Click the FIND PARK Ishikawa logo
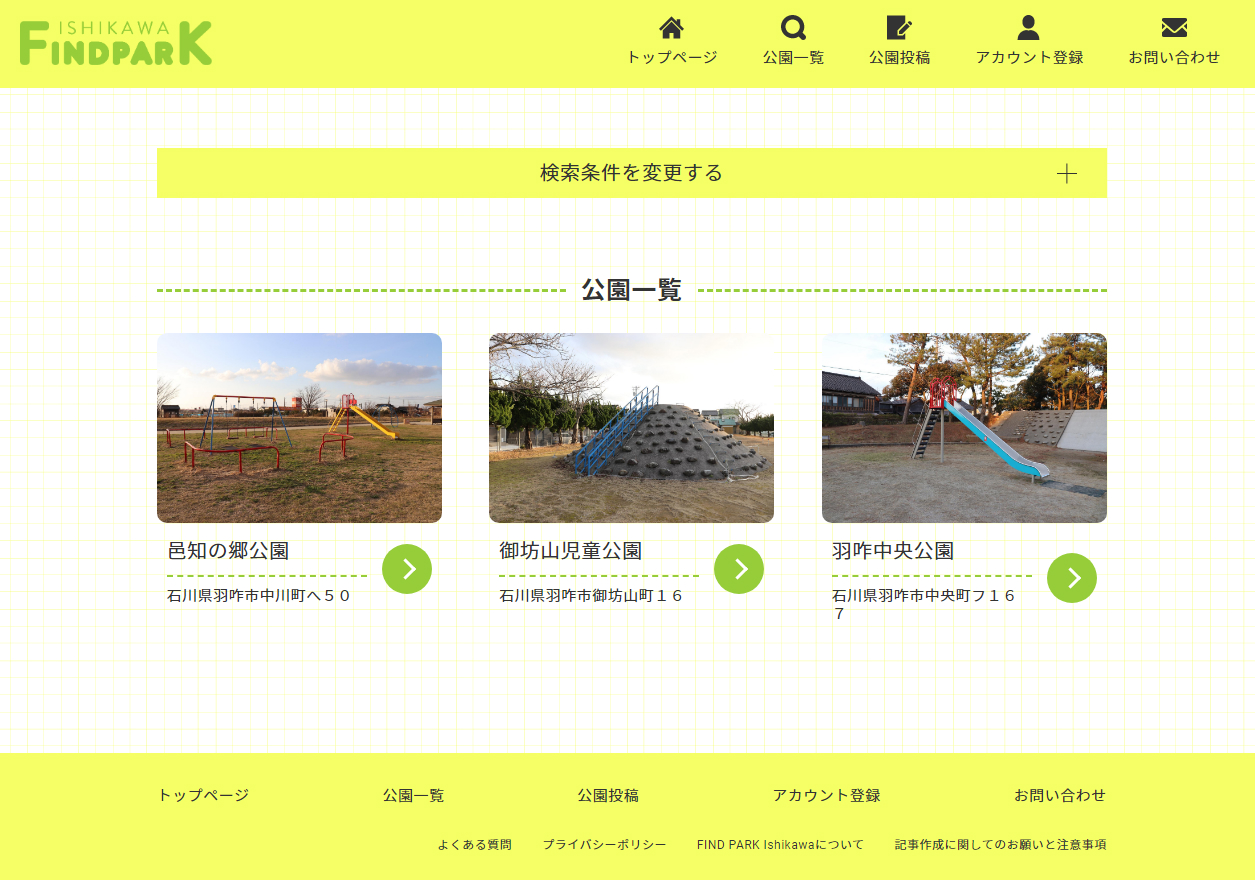This screenshot has height=880, width=1255. [x=116, y=43]
